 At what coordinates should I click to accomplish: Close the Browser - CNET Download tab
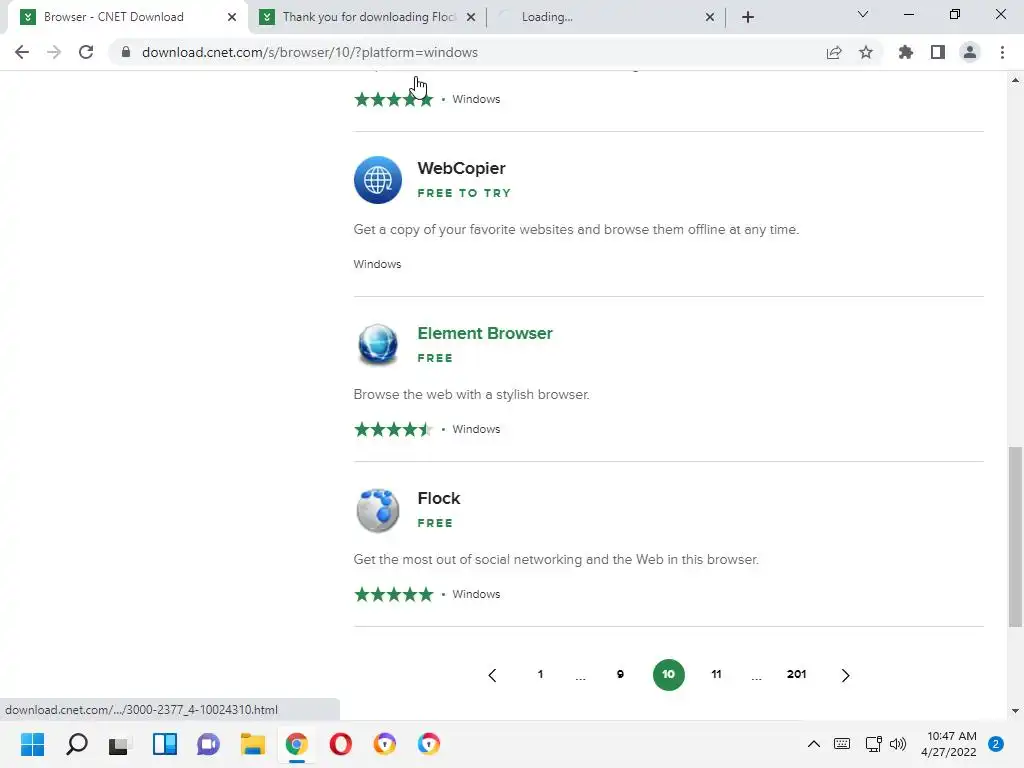[232, 17]
